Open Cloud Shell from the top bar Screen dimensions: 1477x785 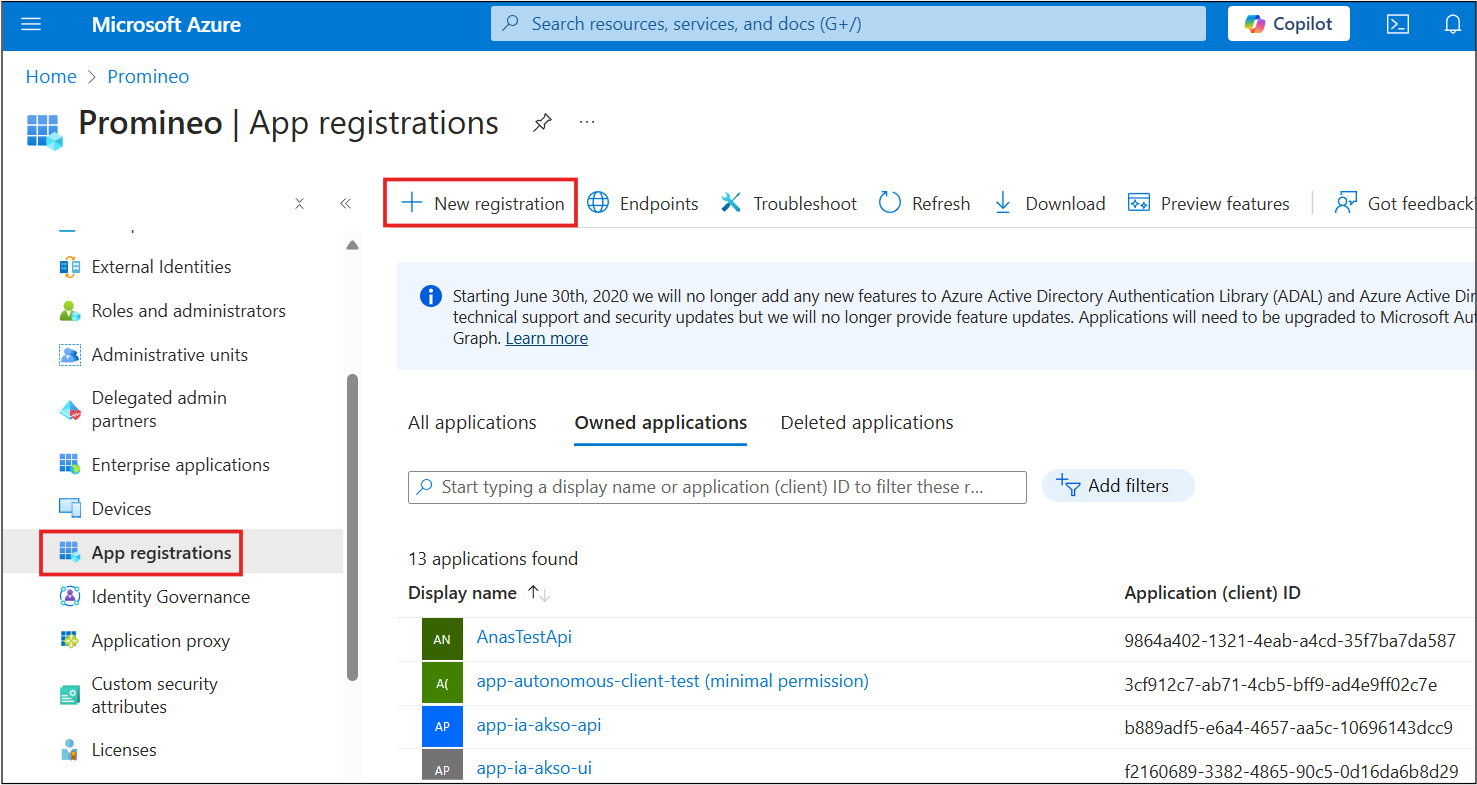[x=1398, y=24]
